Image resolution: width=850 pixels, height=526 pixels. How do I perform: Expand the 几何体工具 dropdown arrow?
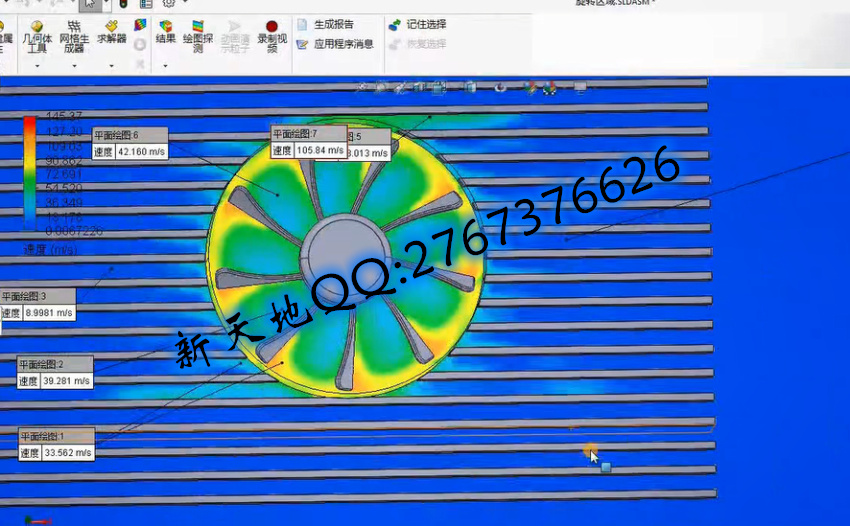[x=37, y=66]
